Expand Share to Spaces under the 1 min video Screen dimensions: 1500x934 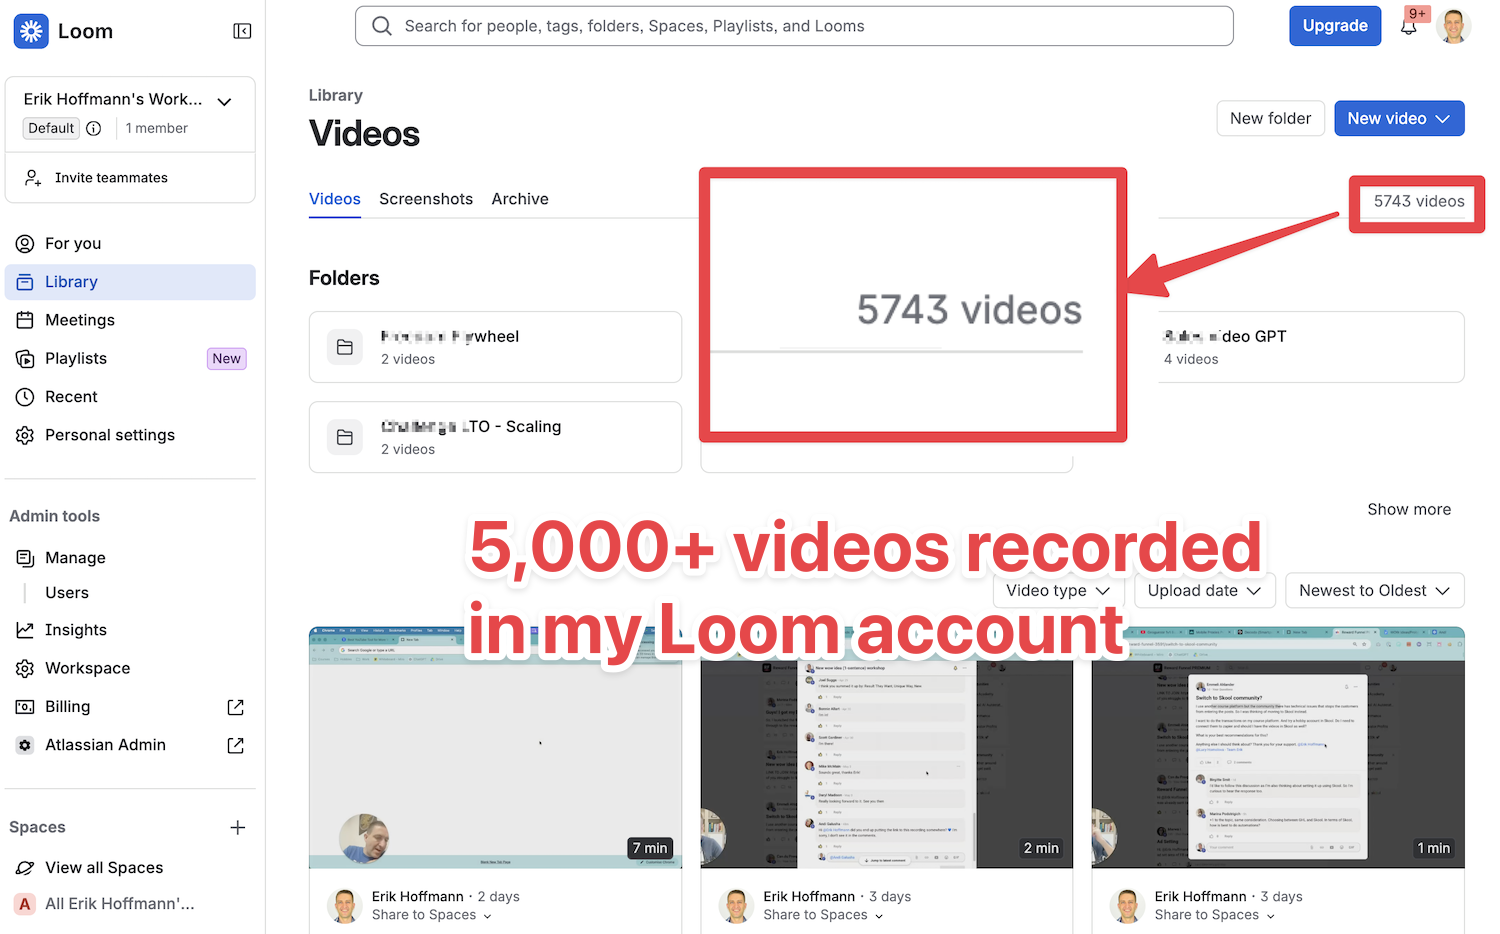(x=1215, y=915)
